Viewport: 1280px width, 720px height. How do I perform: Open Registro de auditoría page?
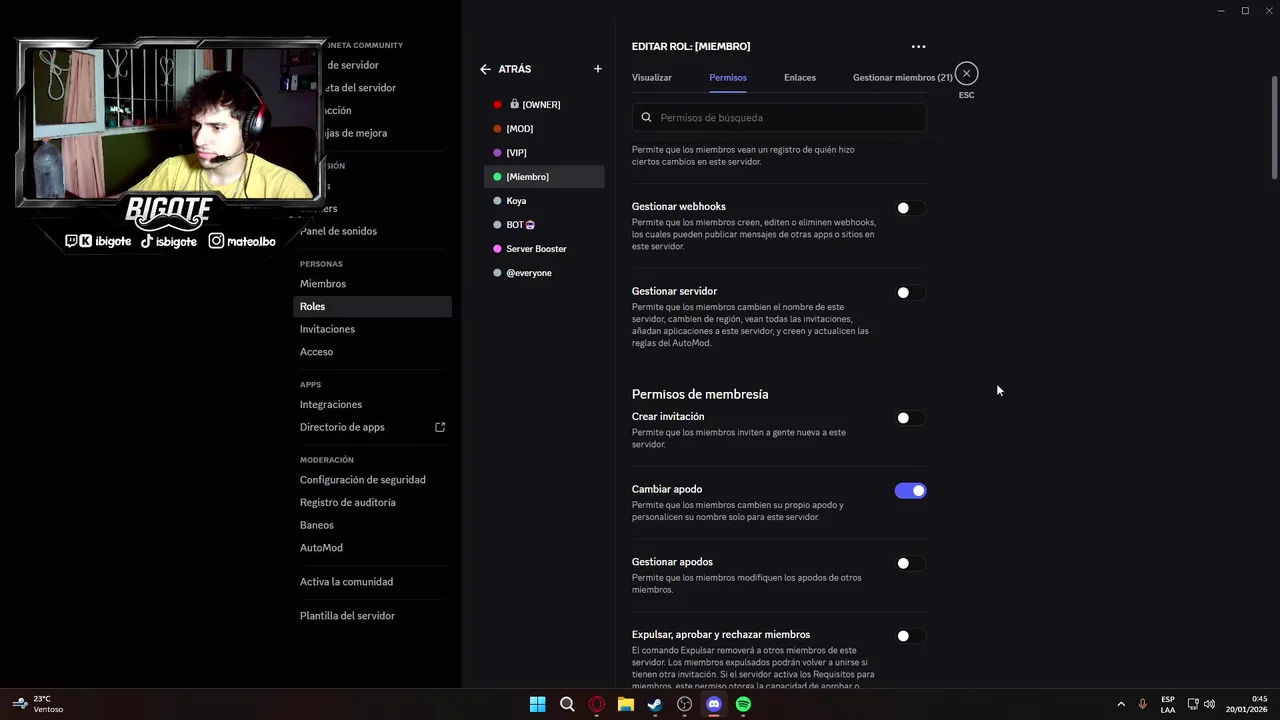point(372,503)
